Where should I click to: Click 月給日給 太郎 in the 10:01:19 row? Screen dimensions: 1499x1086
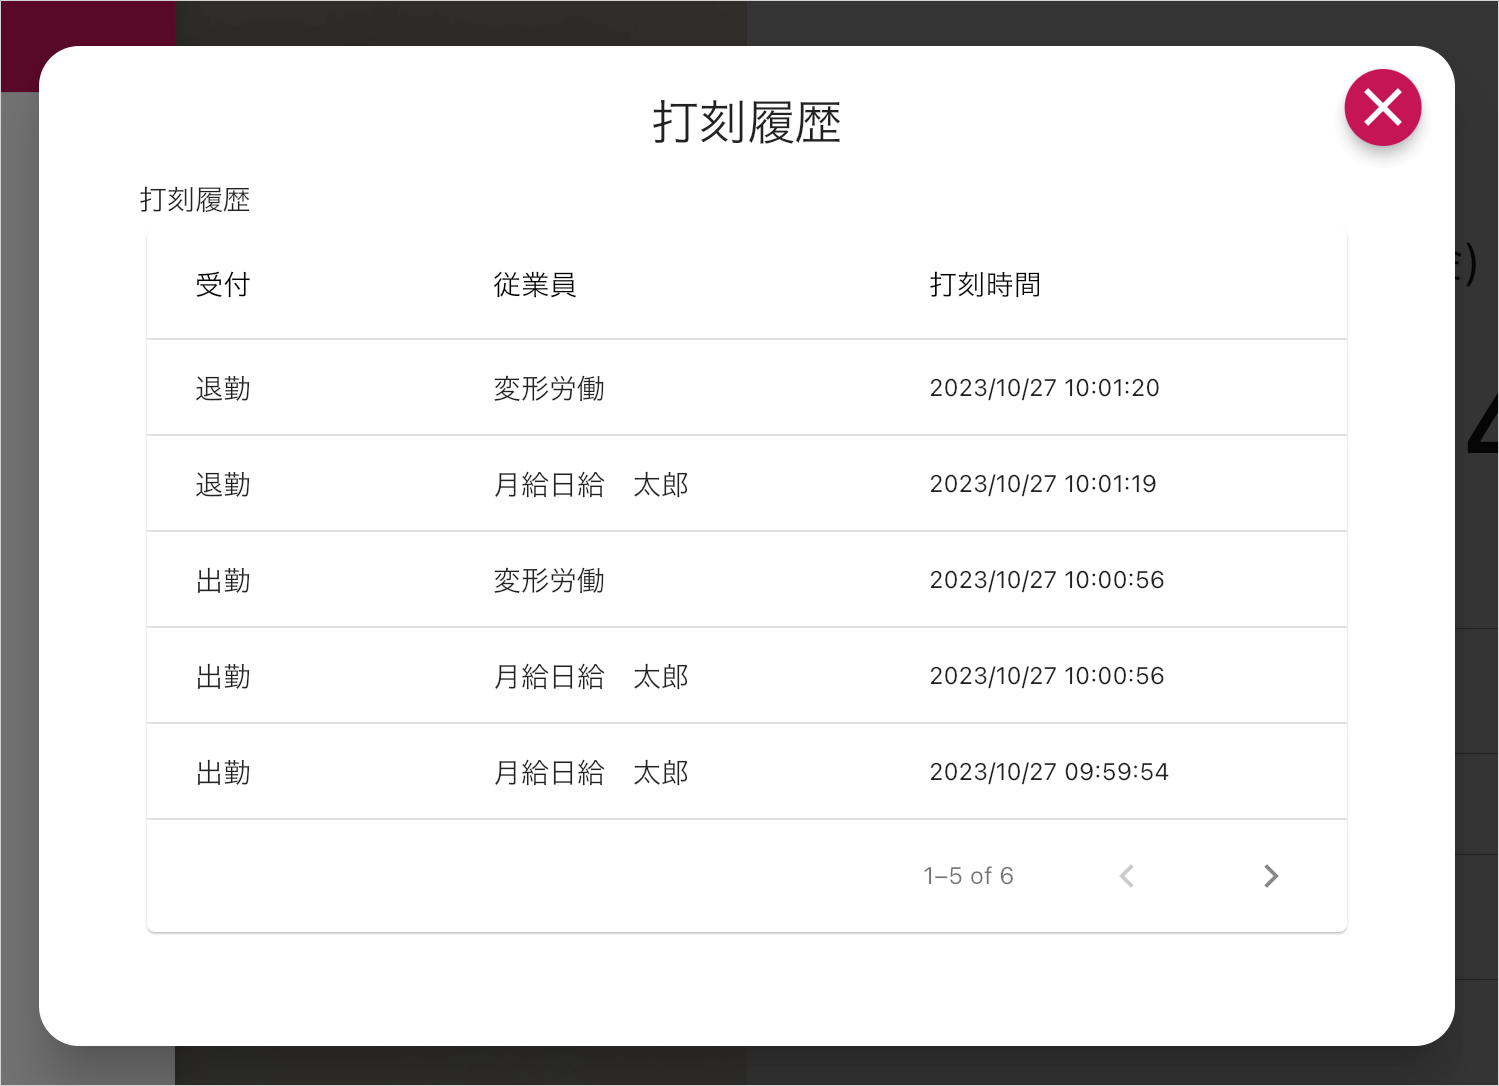tap(590, 484)
